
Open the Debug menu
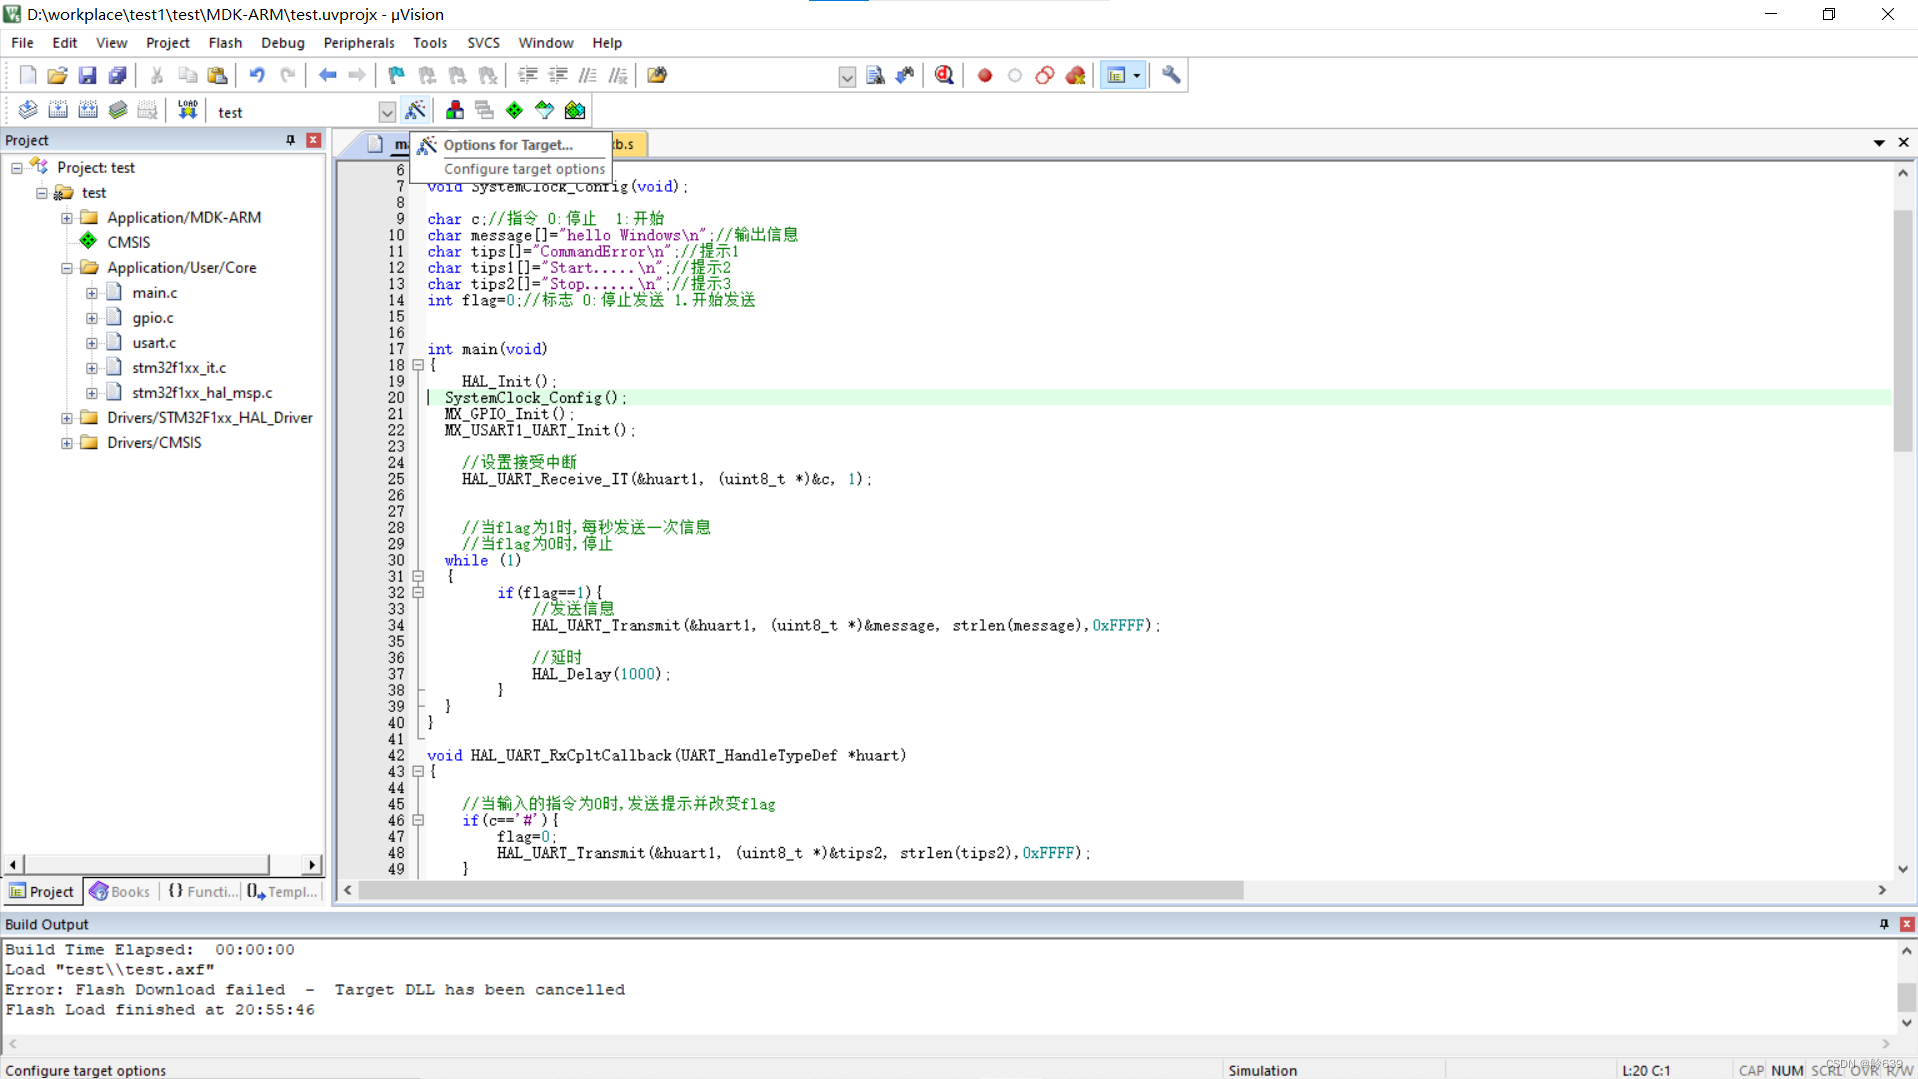(x=282, y=43)
